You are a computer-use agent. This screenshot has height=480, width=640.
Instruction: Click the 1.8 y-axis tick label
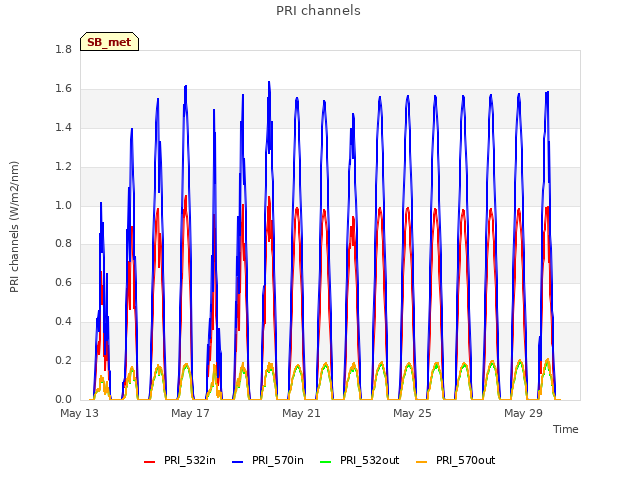click(x=64, y=49)
